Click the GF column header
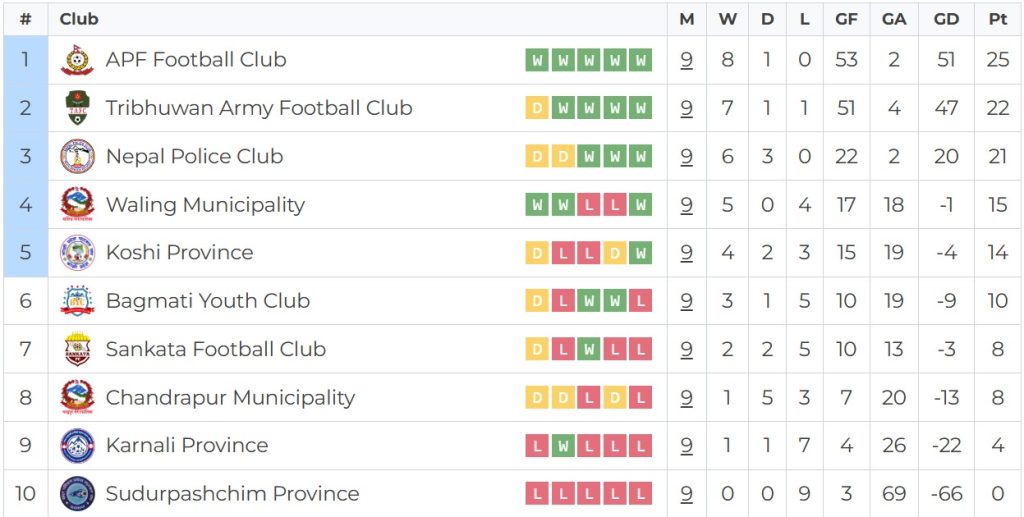The width and height of the screenshot is (1024, 517). click(x=846, y=19)
